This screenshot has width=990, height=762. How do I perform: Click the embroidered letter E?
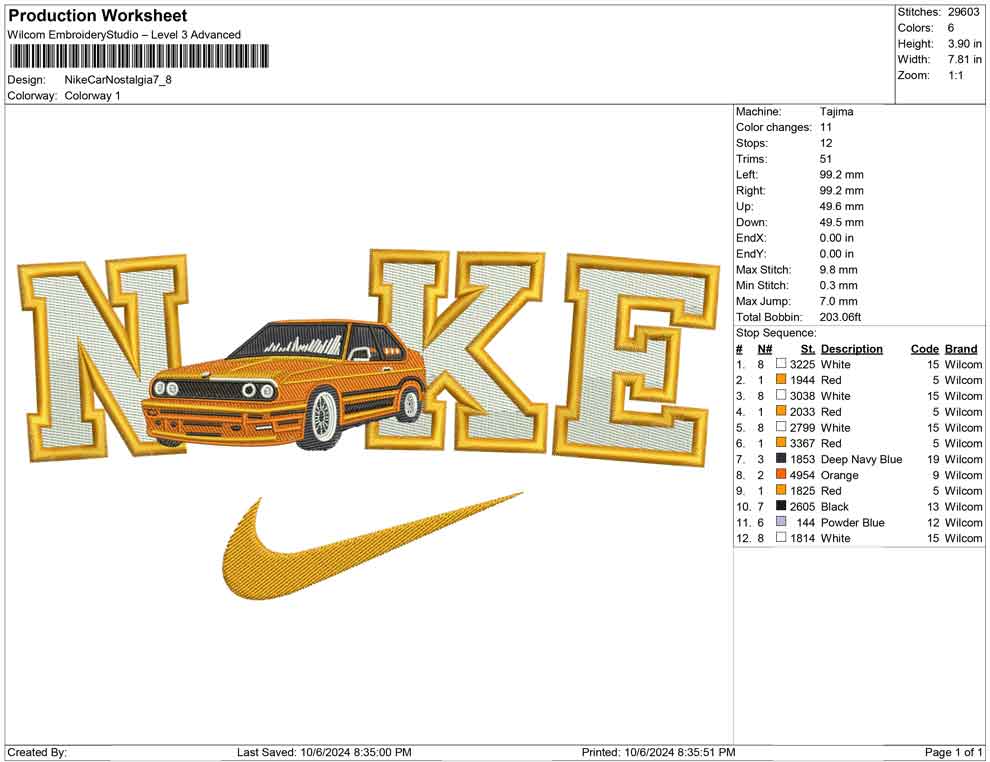click(x=636, y=360)
